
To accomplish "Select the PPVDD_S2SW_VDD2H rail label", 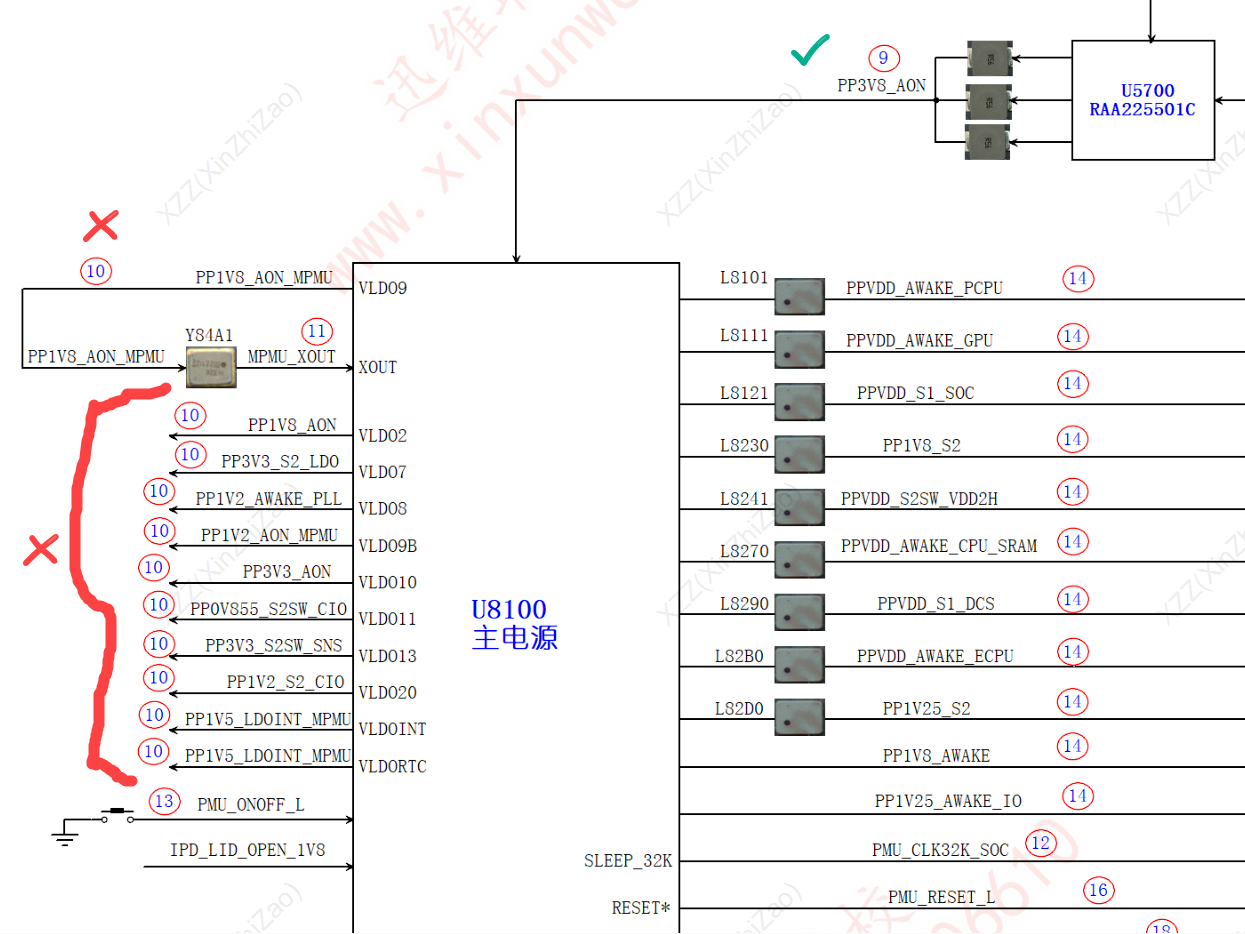I will pos(919,499).
